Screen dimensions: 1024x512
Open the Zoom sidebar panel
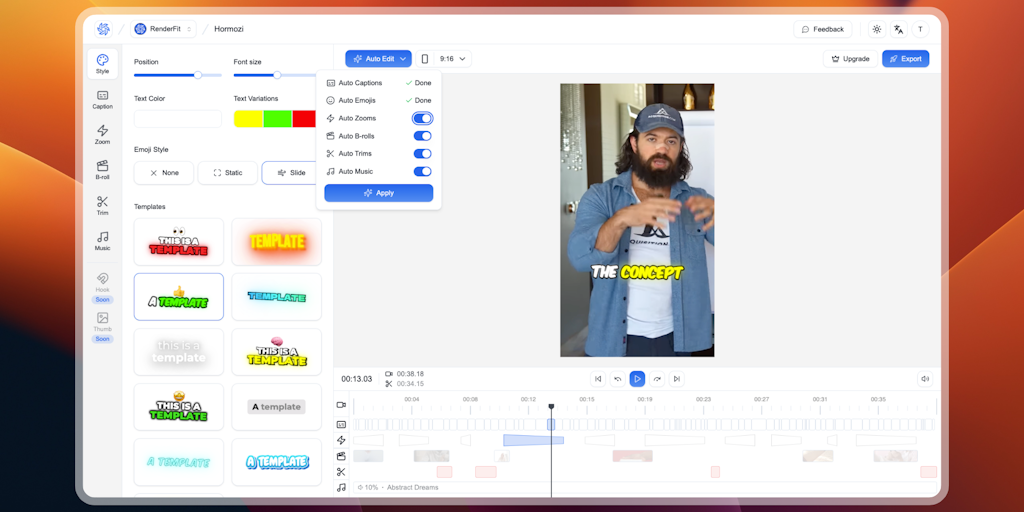tap(103, 135)
